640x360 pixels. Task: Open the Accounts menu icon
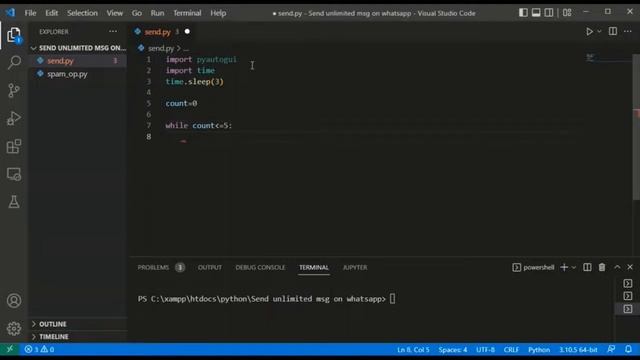pos(14,301)
